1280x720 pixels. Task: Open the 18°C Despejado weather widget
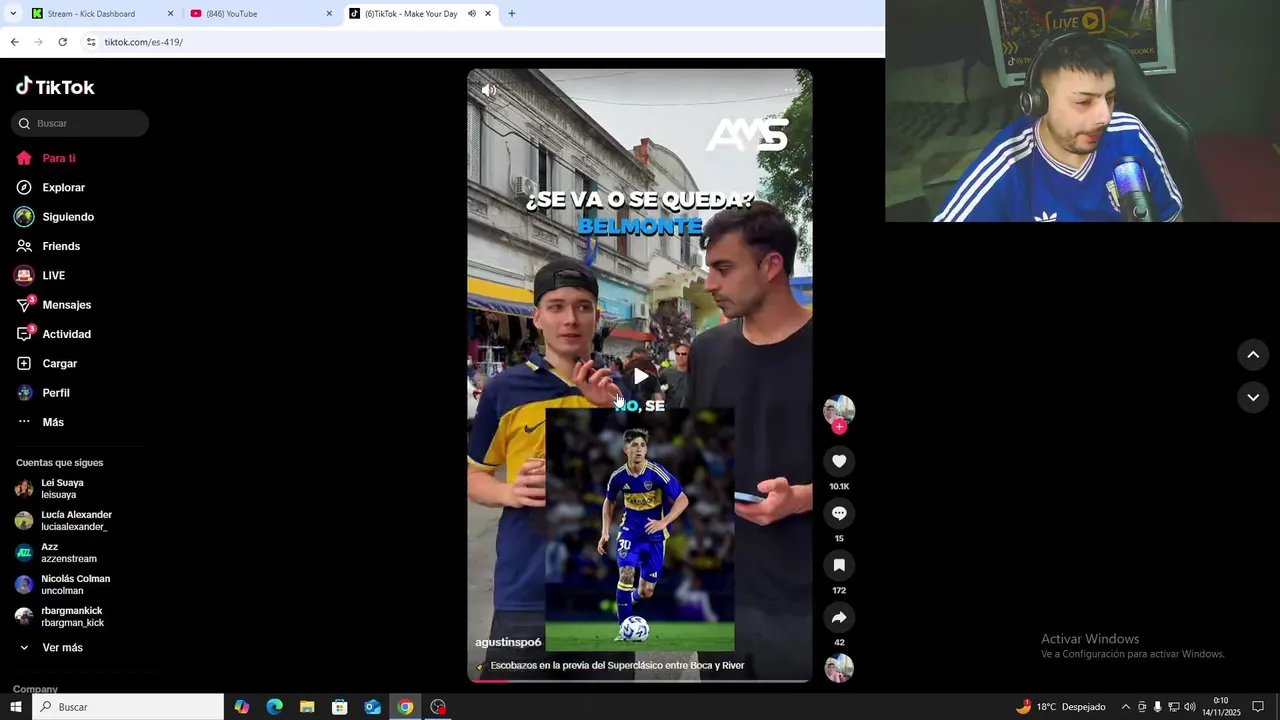1061,707
